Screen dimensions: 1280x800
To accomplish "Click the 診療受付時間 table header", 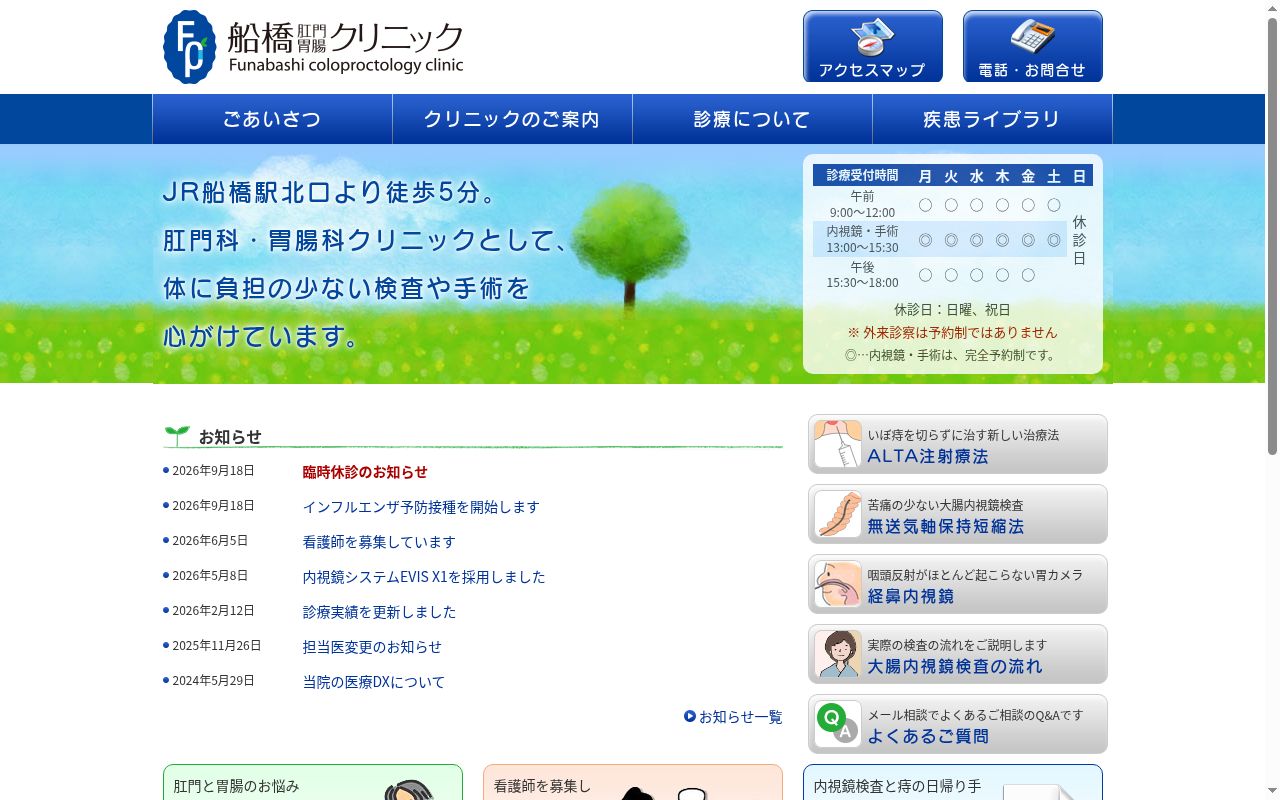I will click(x=862, y=176).
